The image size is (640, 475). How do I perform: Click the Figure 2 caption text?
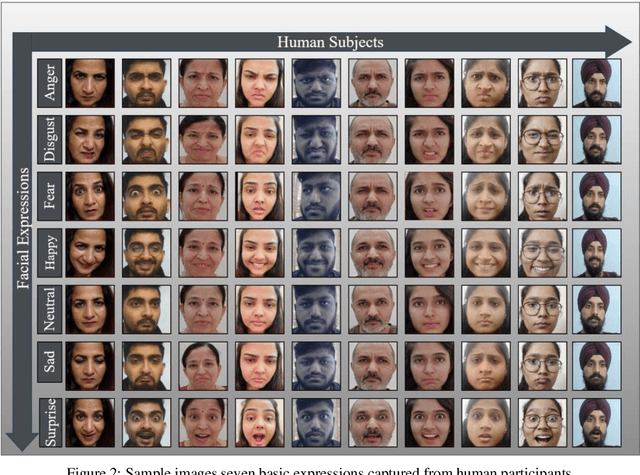318,467
